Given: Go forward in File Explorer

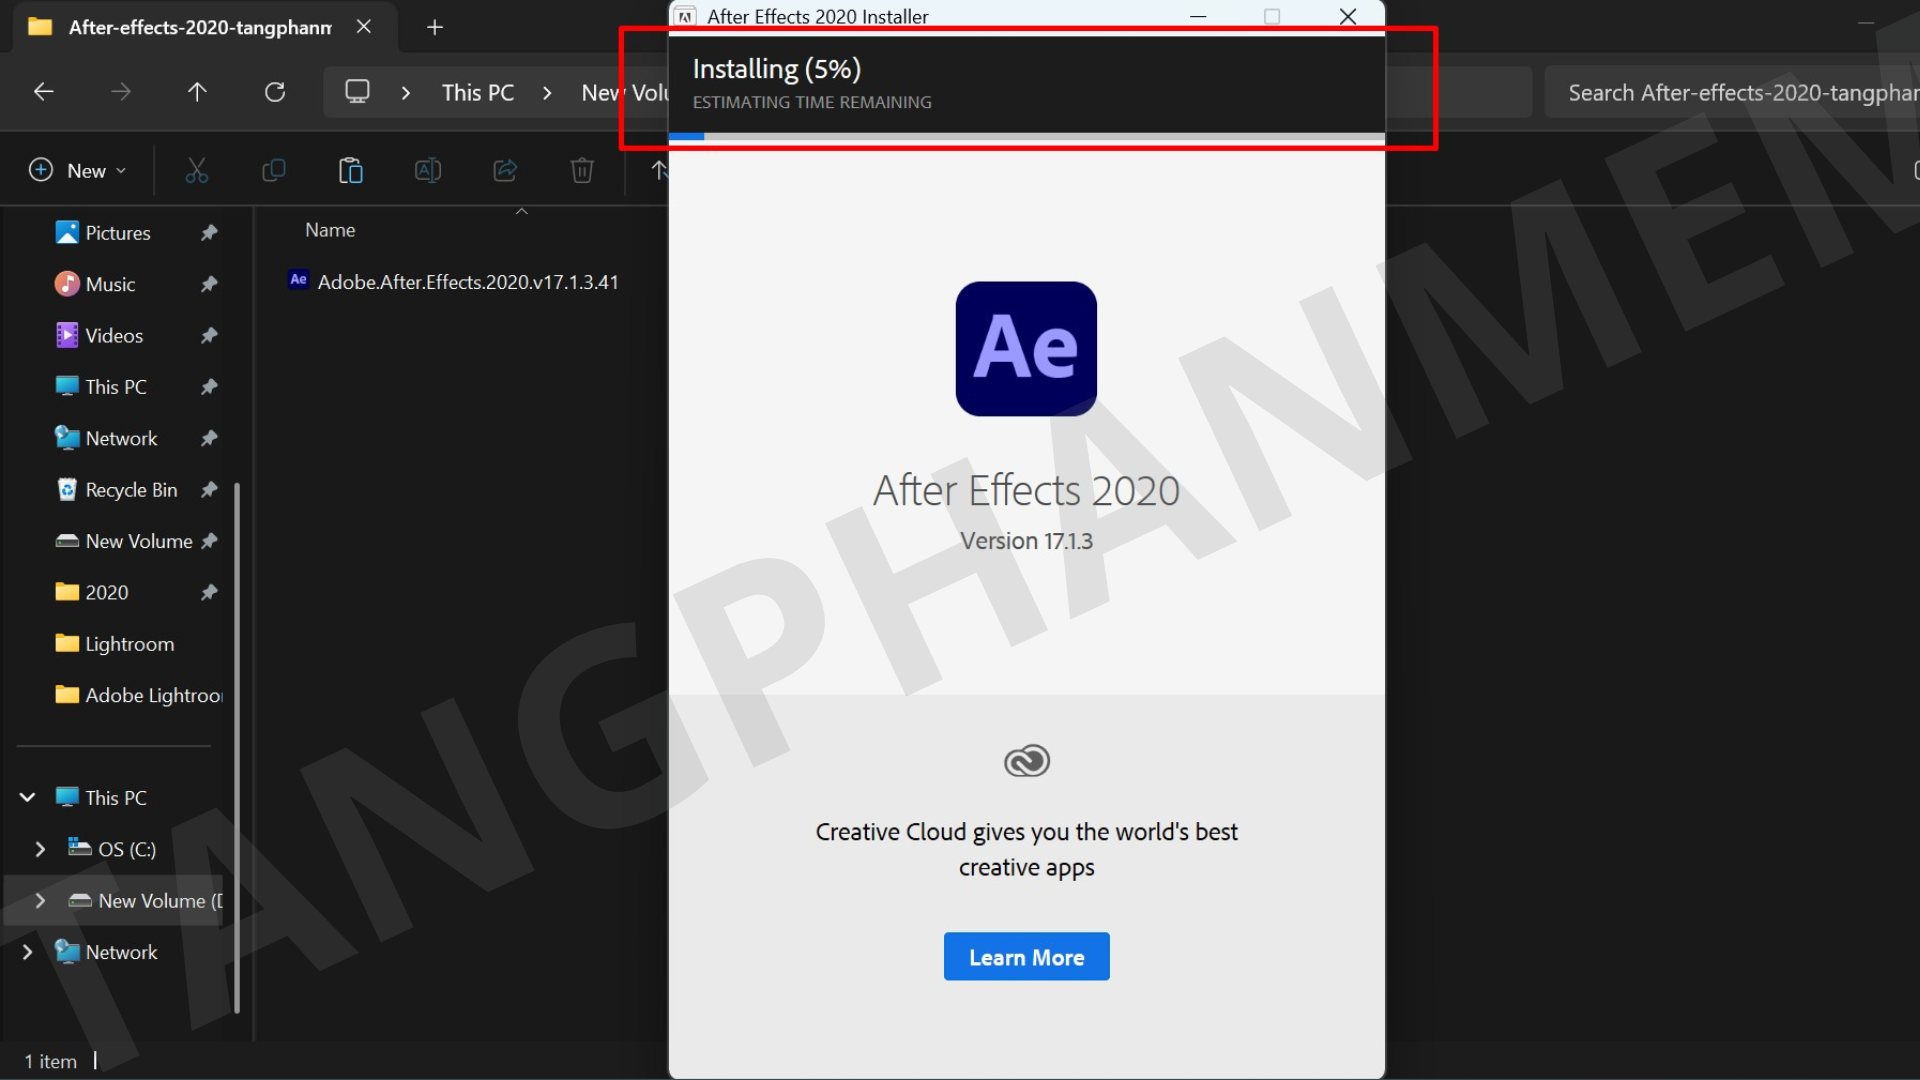Looking at the screenshot, I should 120,92.
